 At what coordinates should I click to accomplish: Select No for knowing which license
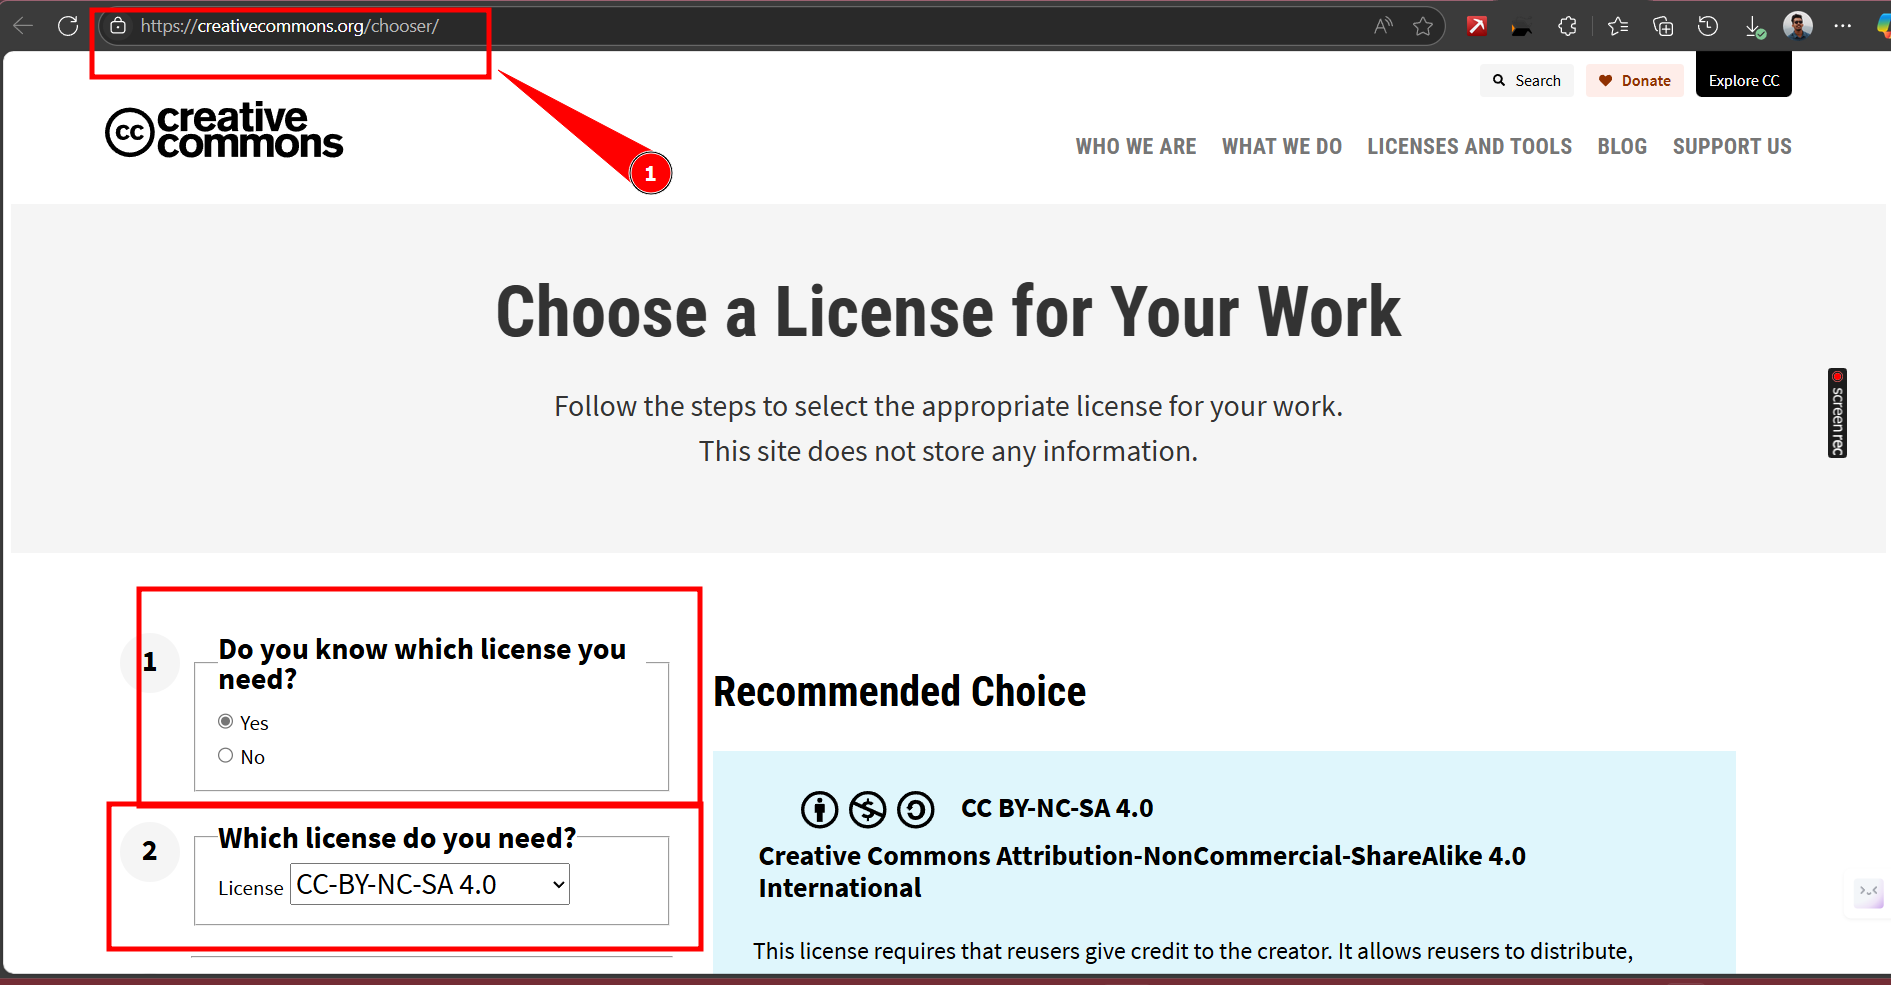226,756
